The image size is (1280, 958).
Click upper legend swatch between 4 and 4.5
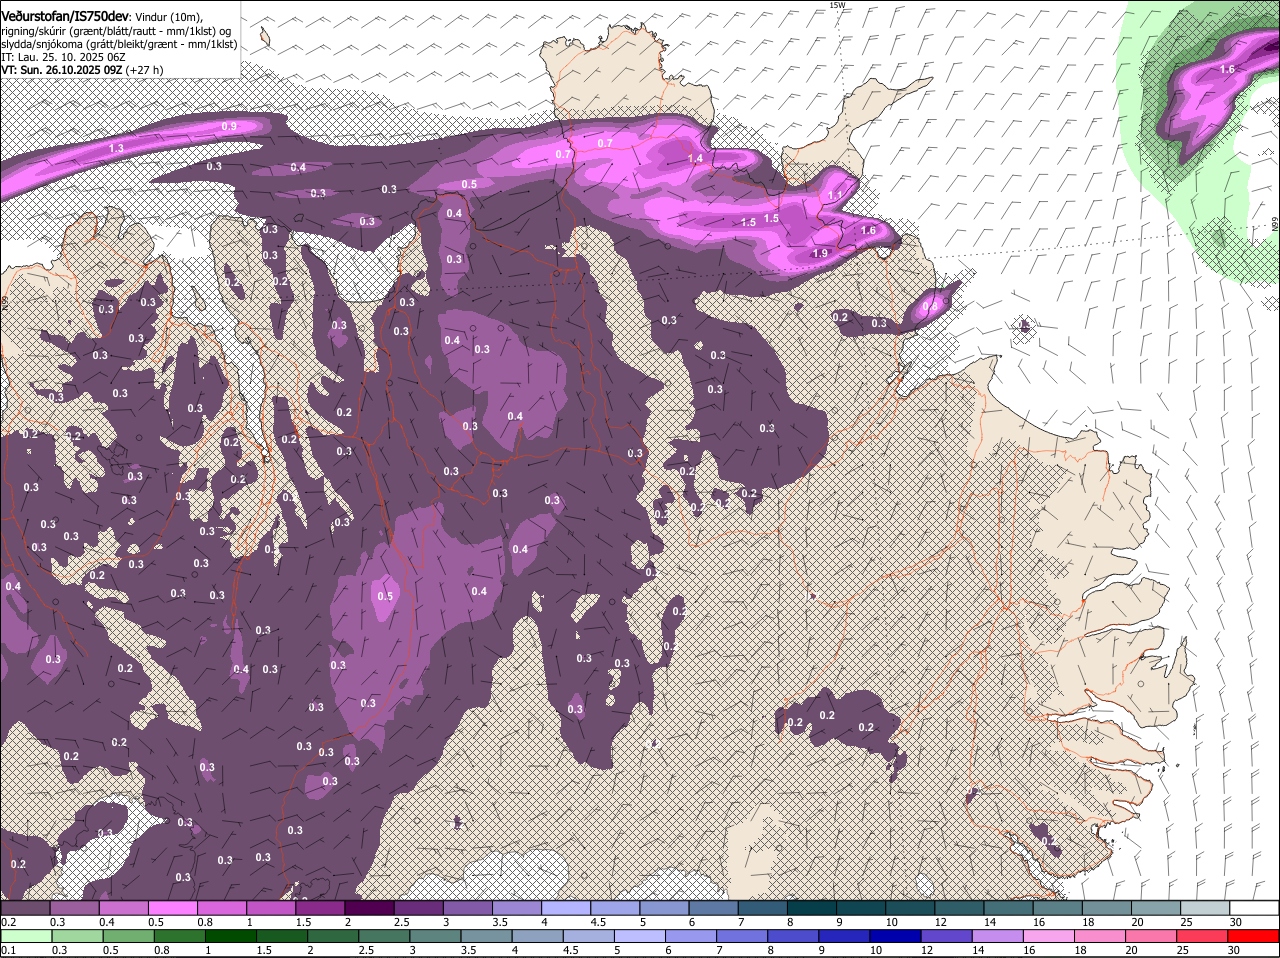(566, 908)
